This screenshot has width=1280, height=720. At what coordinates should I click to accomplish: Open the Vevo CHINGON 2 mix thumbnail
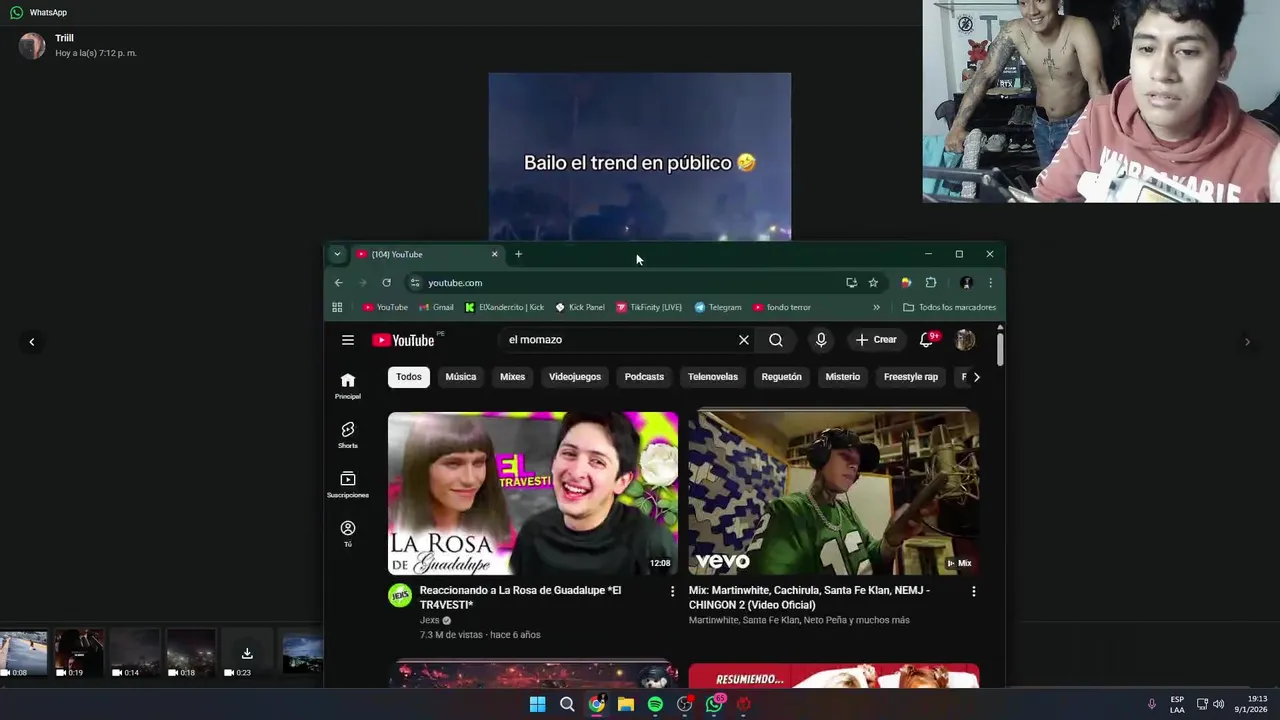(834, 494)
